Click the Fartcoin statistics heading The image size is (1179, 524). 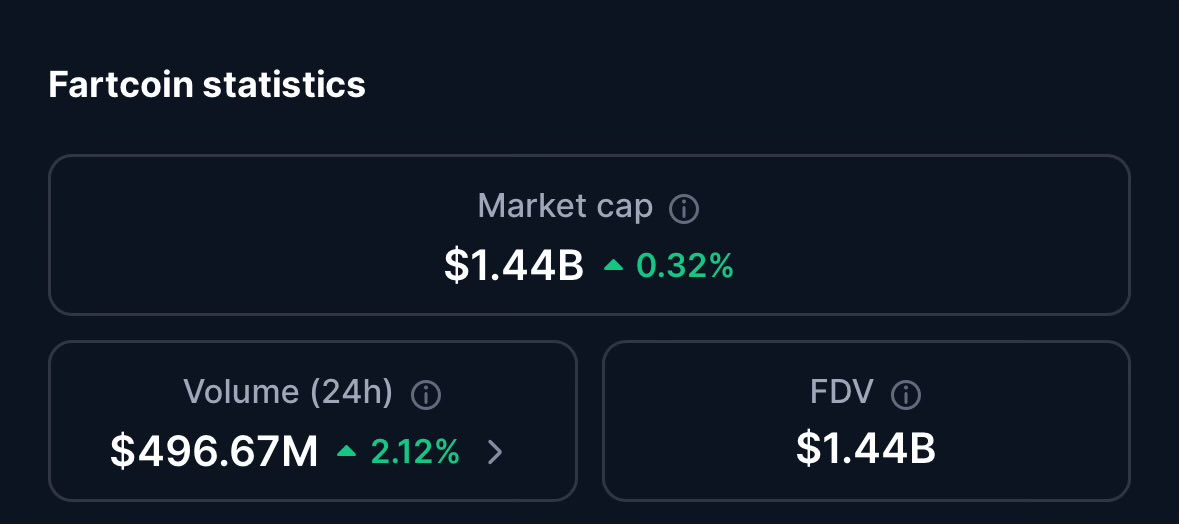[x=207, y=84]
